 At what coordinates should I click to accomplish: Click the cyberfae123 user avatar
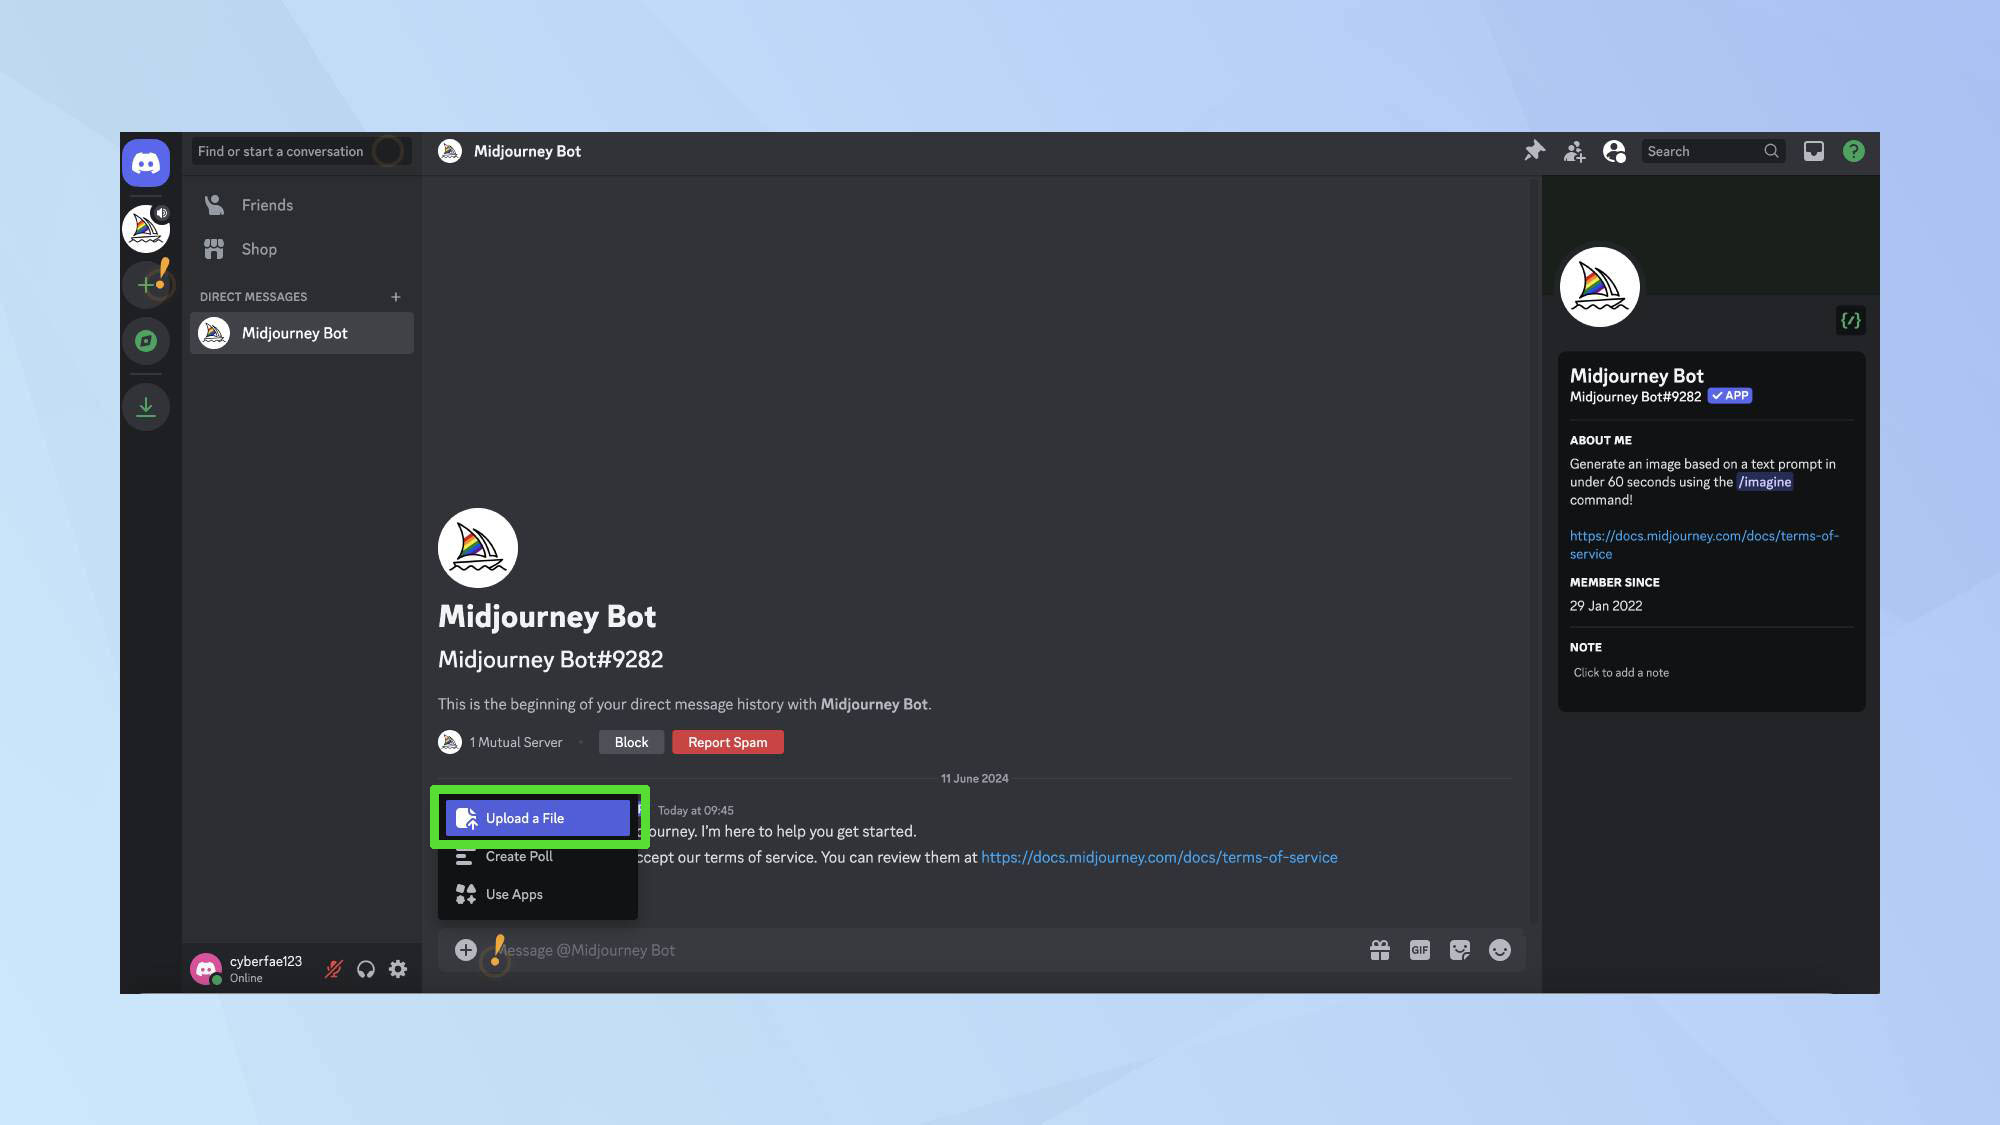click(206, 969)
